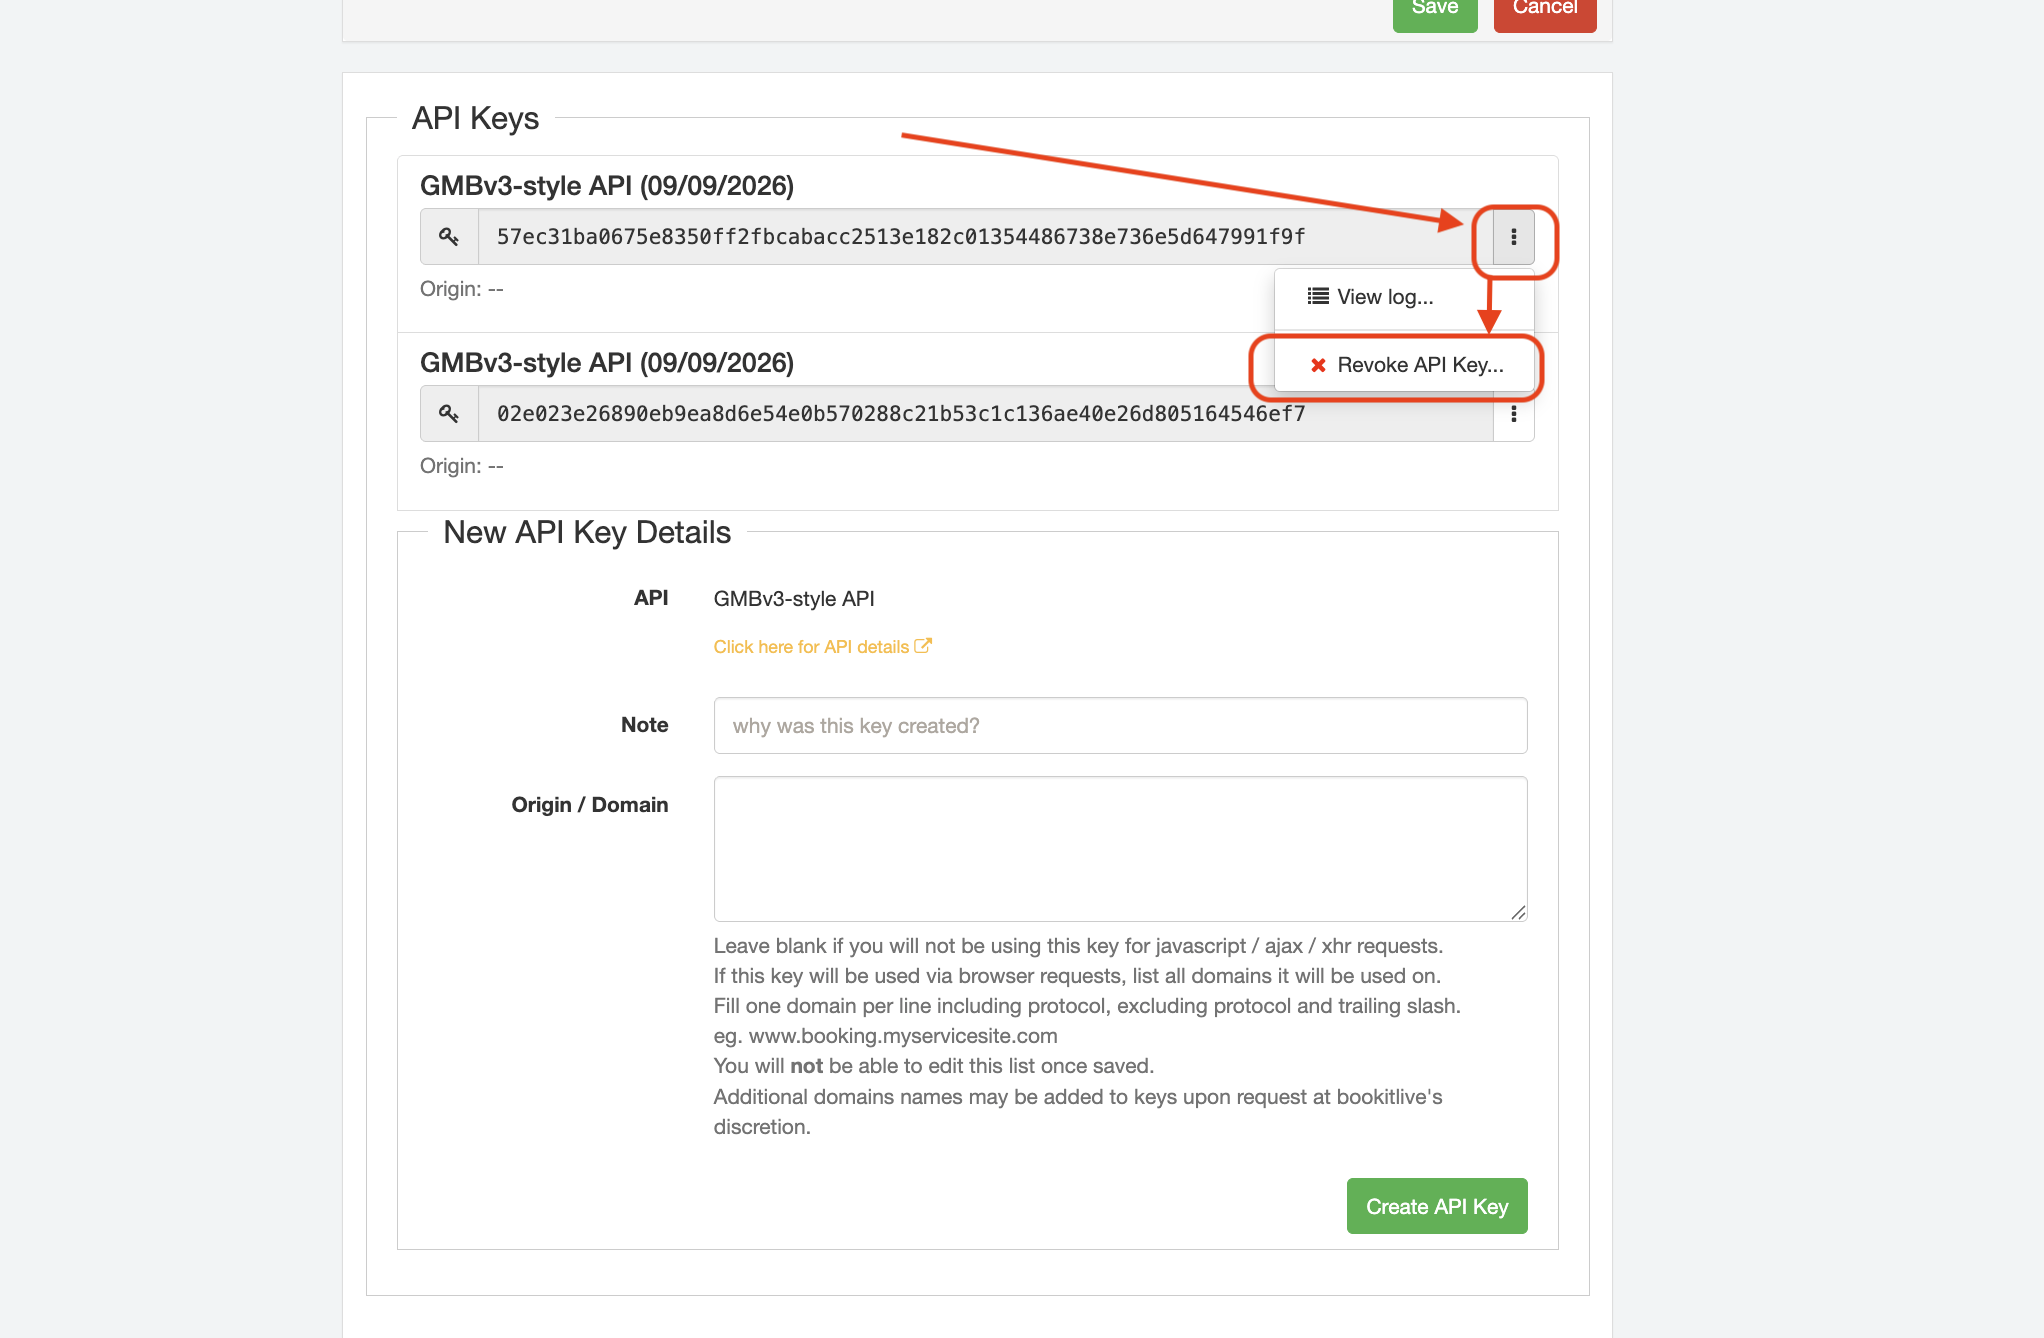Grab the textarea resize handle corner
The height and width of the screenshot is (1338, 2044).
click(x=1518, y=912)
